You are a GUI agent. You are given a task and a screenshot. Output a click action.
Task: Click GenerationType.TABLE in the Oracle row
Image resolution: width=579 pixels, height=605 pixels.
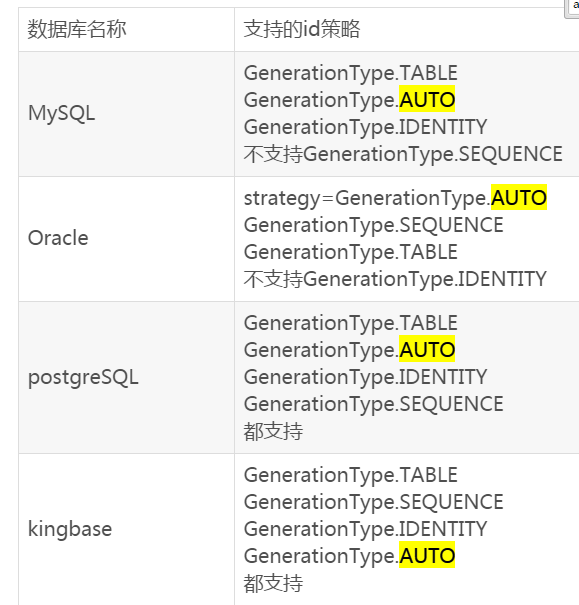click(351, 252)
